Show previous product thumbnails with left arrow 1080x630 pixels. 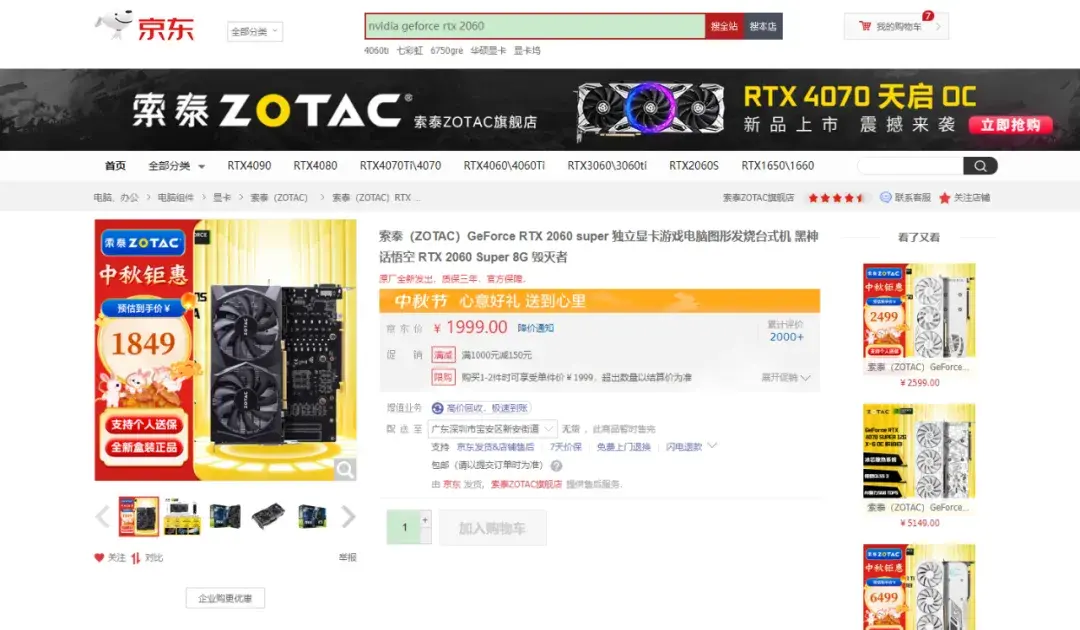(103, 516)
